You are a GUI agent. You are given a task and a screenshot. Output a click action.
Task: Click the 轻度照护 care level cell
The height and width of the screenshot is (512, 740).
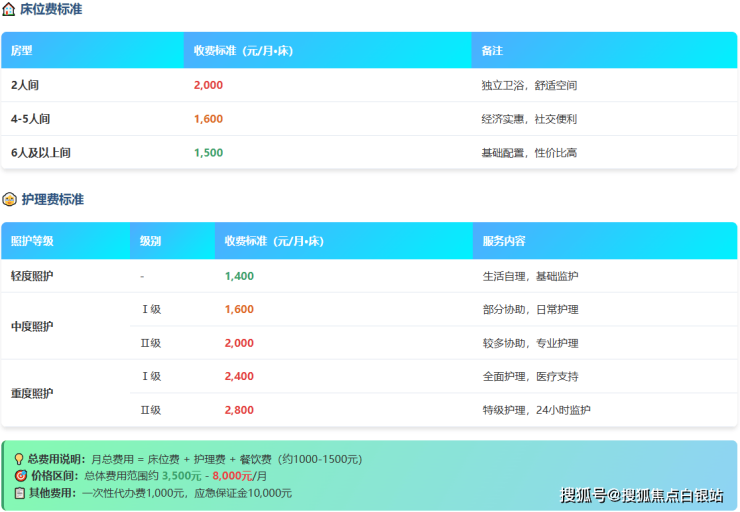pos(32,276)
